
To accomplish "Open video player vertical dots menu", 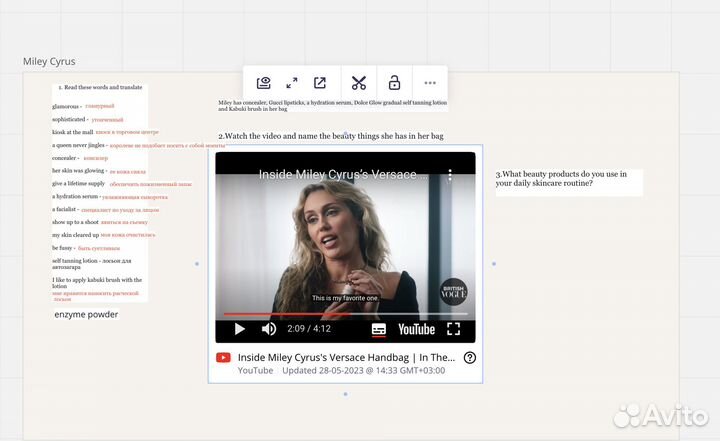I will click(x=450, y=175).
